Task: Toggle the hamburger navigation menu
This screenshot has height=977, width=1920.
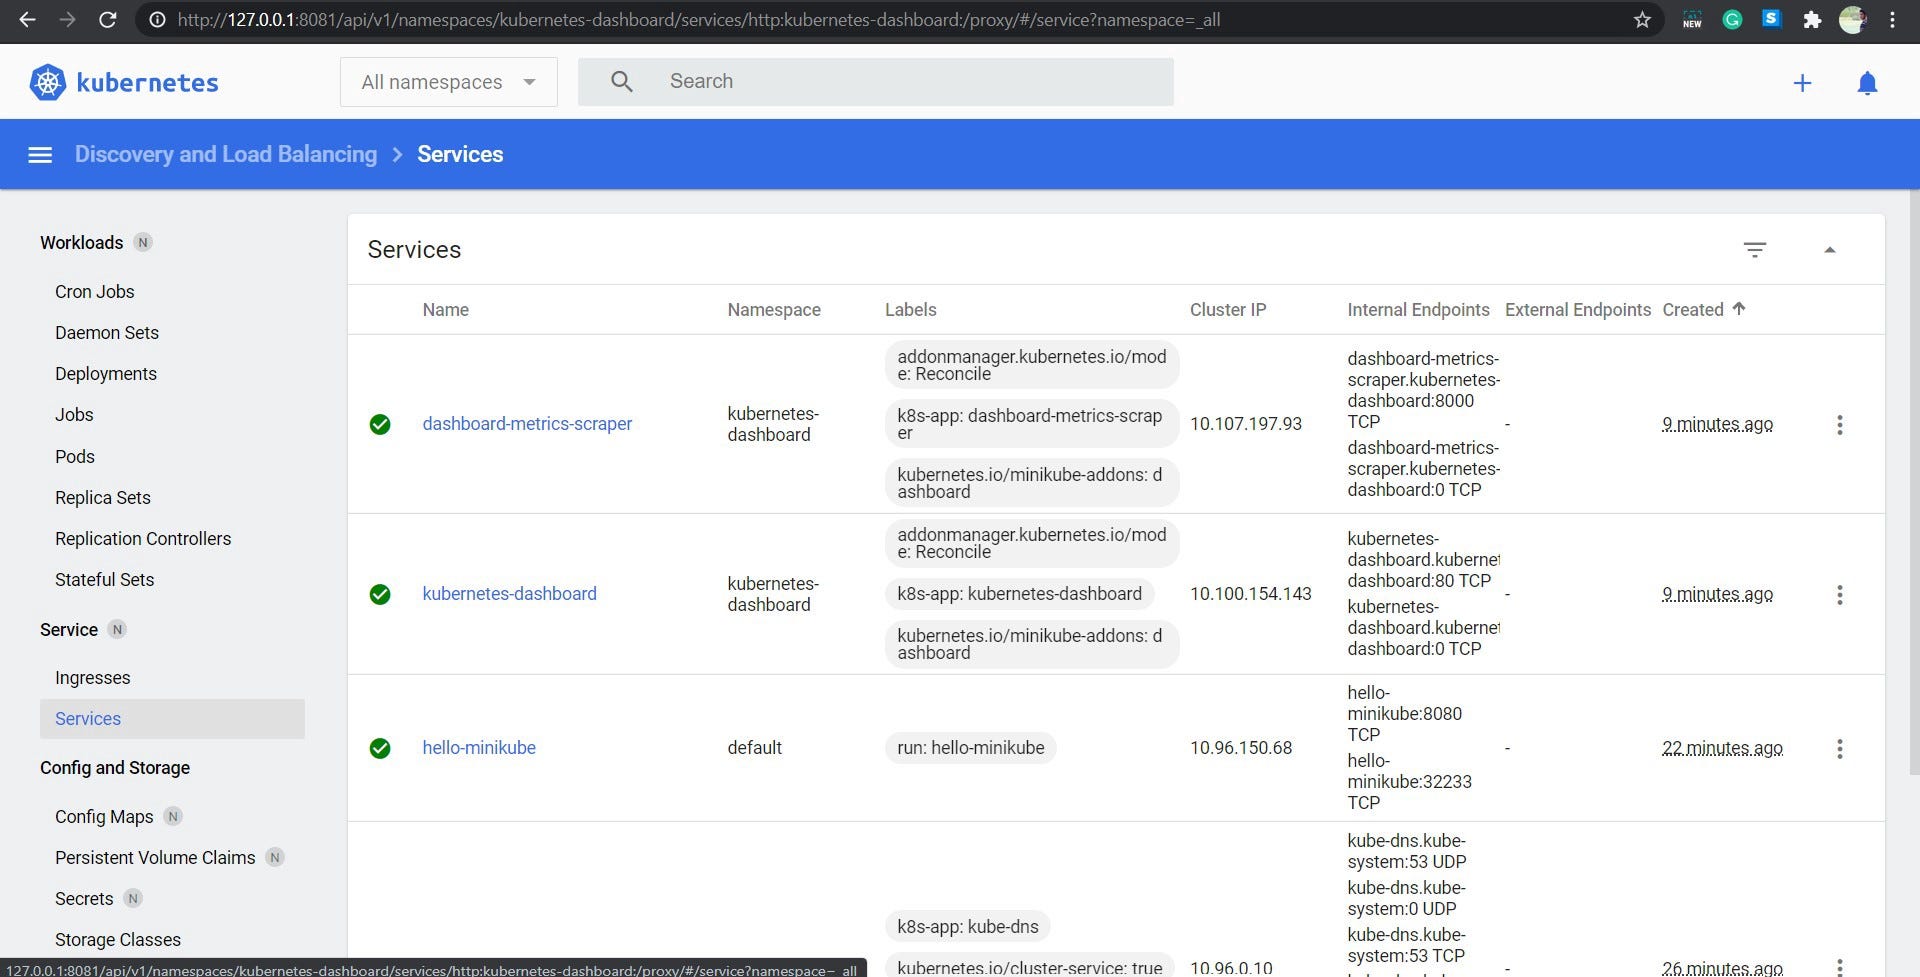Action: pos(40,155)
